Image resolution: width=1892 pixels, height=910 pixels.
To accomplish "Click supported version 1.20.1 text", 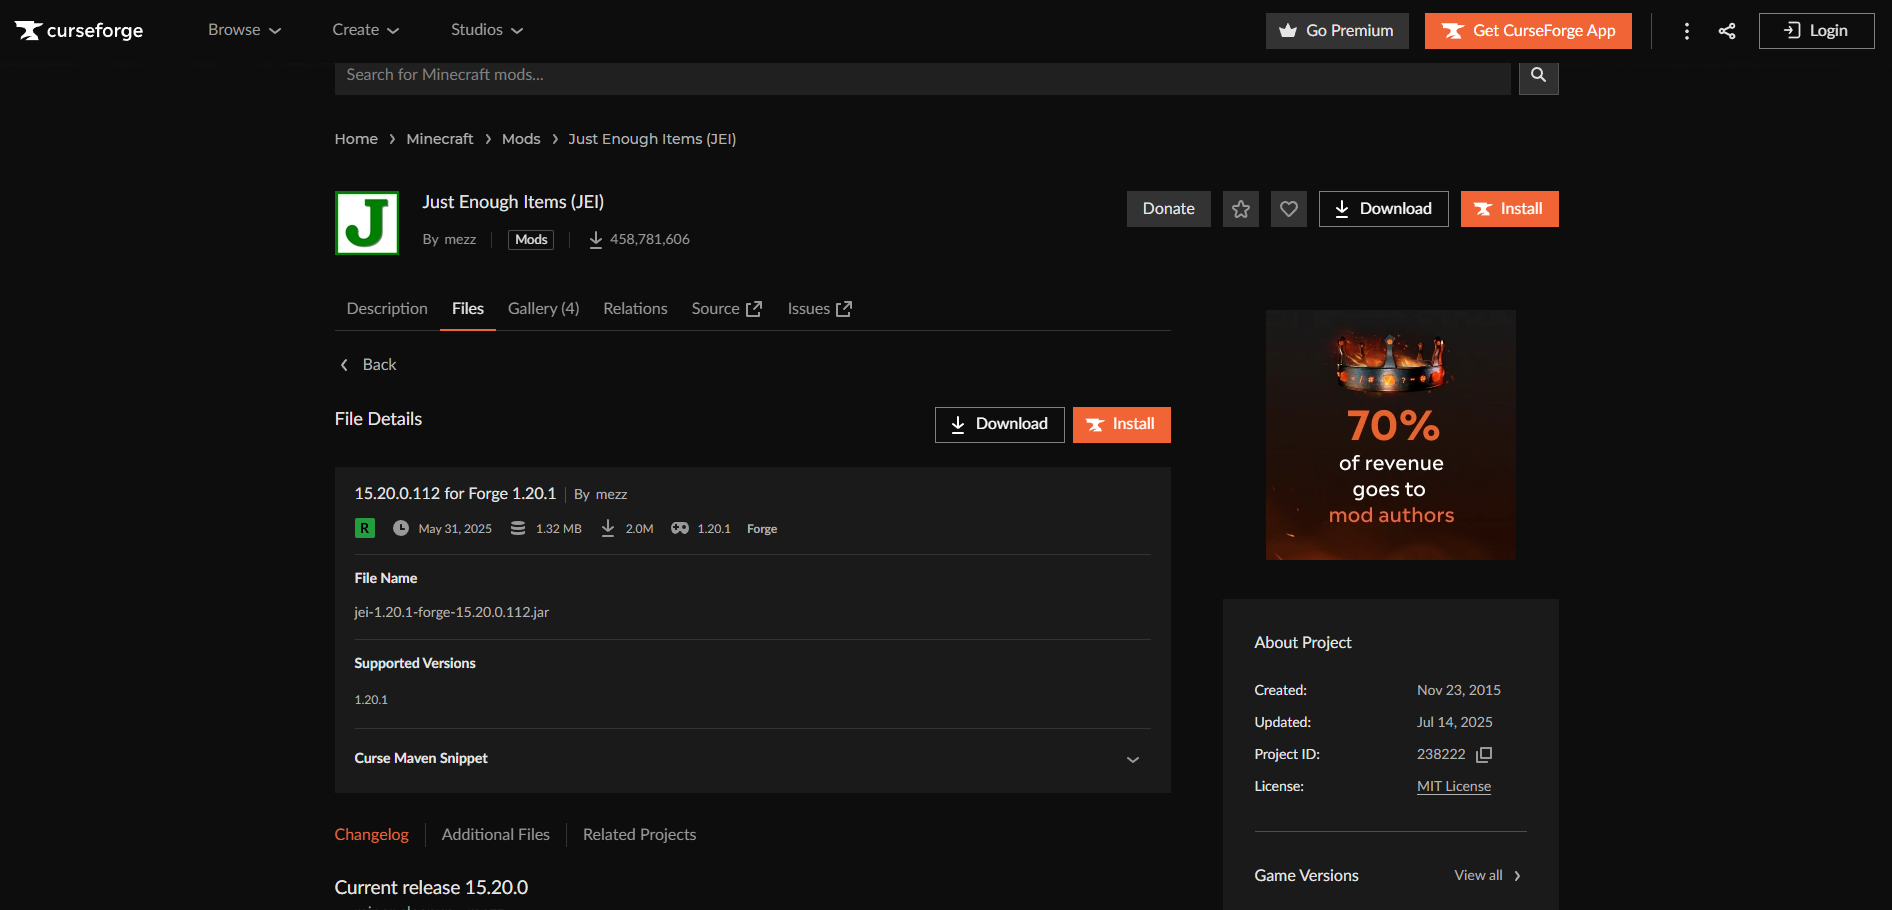I will point(371,700).
